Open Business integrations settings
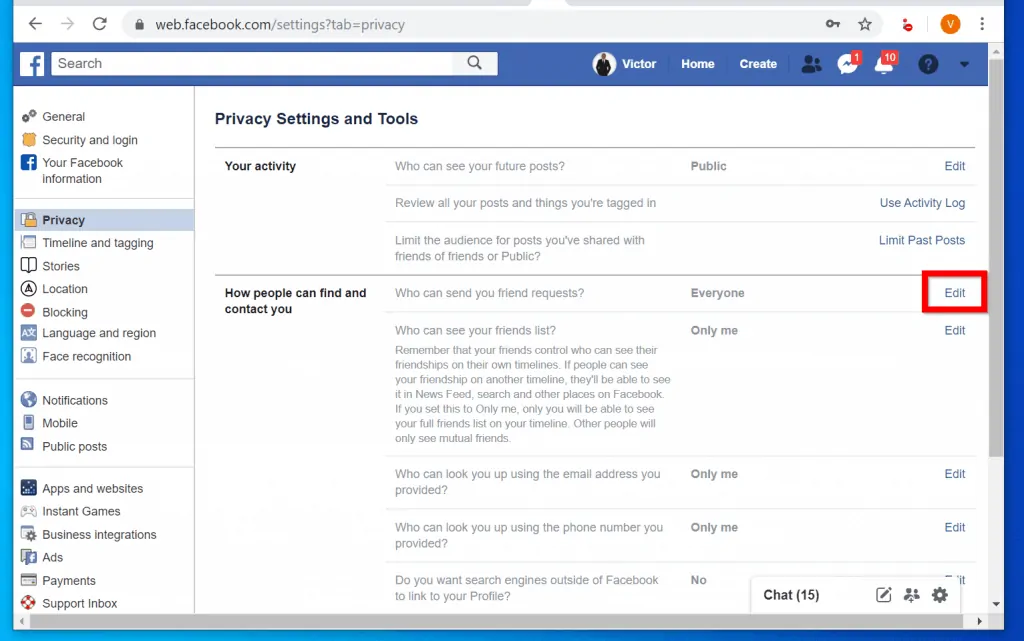This screenshot has height=641, width=1024. coord(99,535)
